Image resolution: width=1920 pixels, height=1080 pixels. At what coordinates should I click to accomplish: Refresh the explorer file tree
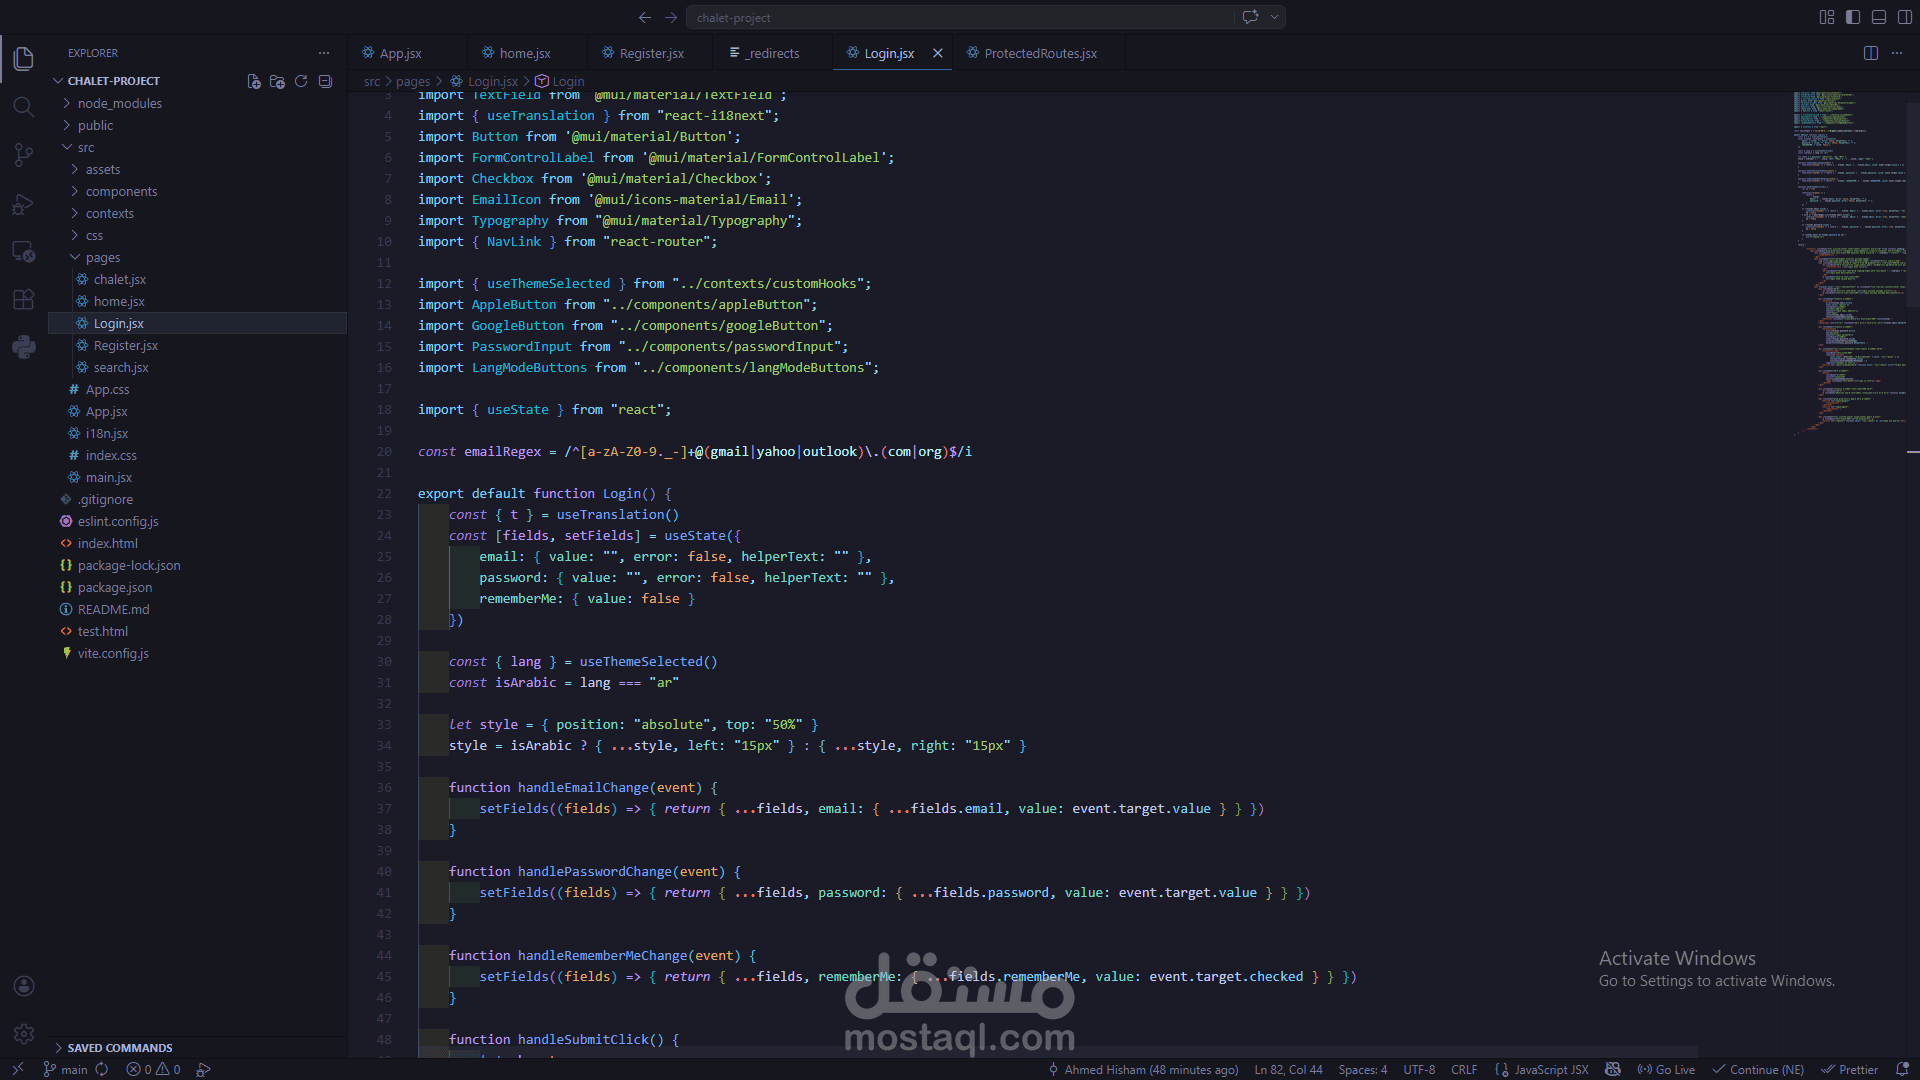point(301,81)
